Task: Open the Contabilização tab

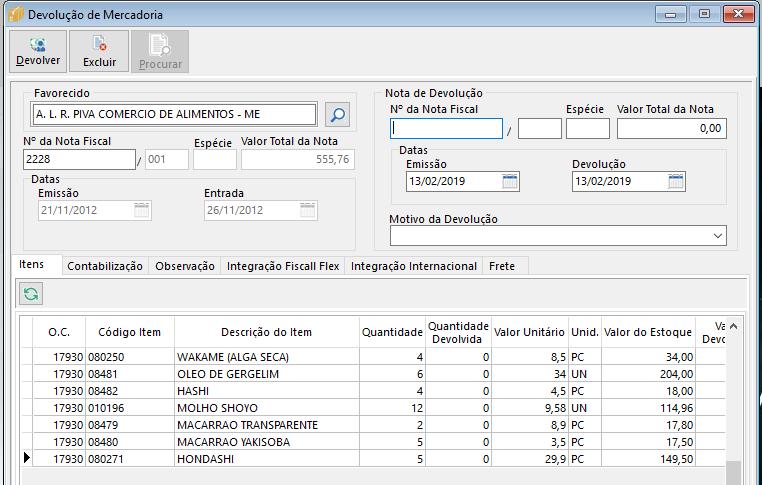Action: pos(105,266)
